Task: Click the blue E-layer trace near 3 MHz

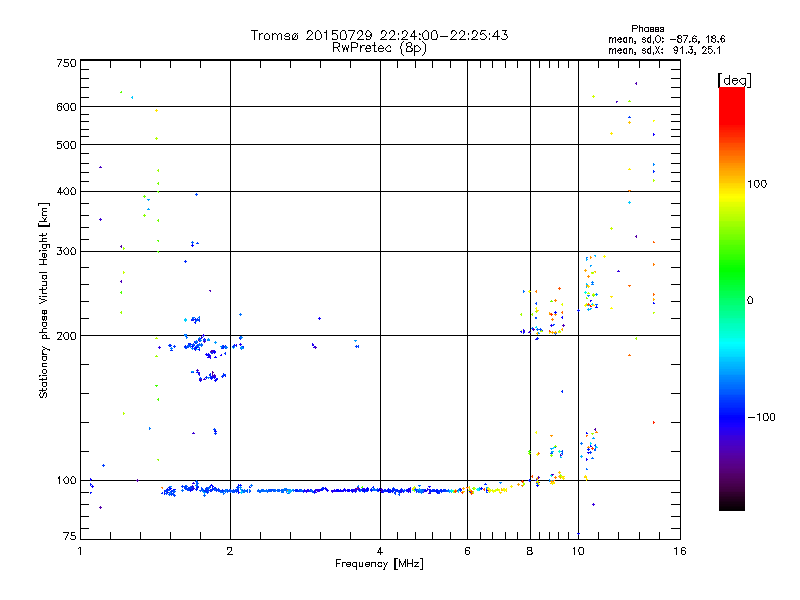Action: [x=316, y=491]
